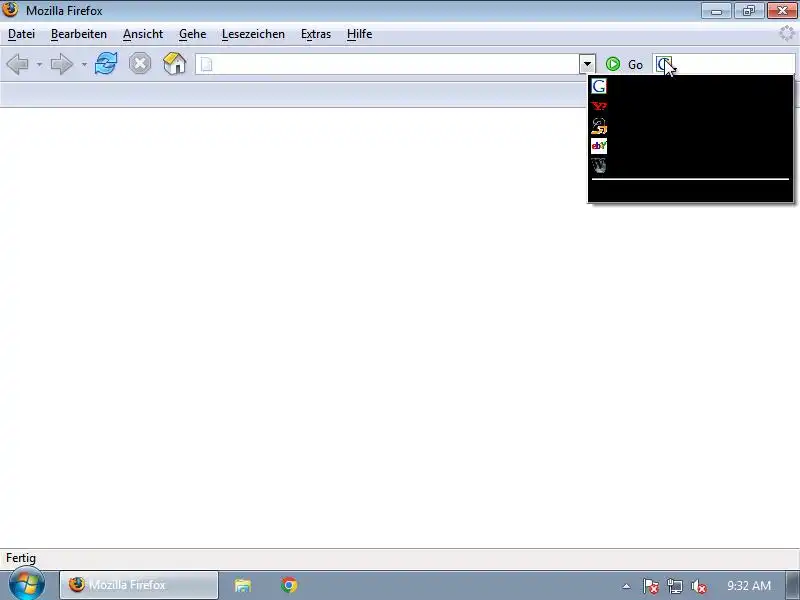This screenshot has height=600, width=800.
Task: Open the Extras menu
Action: point(316,34)
